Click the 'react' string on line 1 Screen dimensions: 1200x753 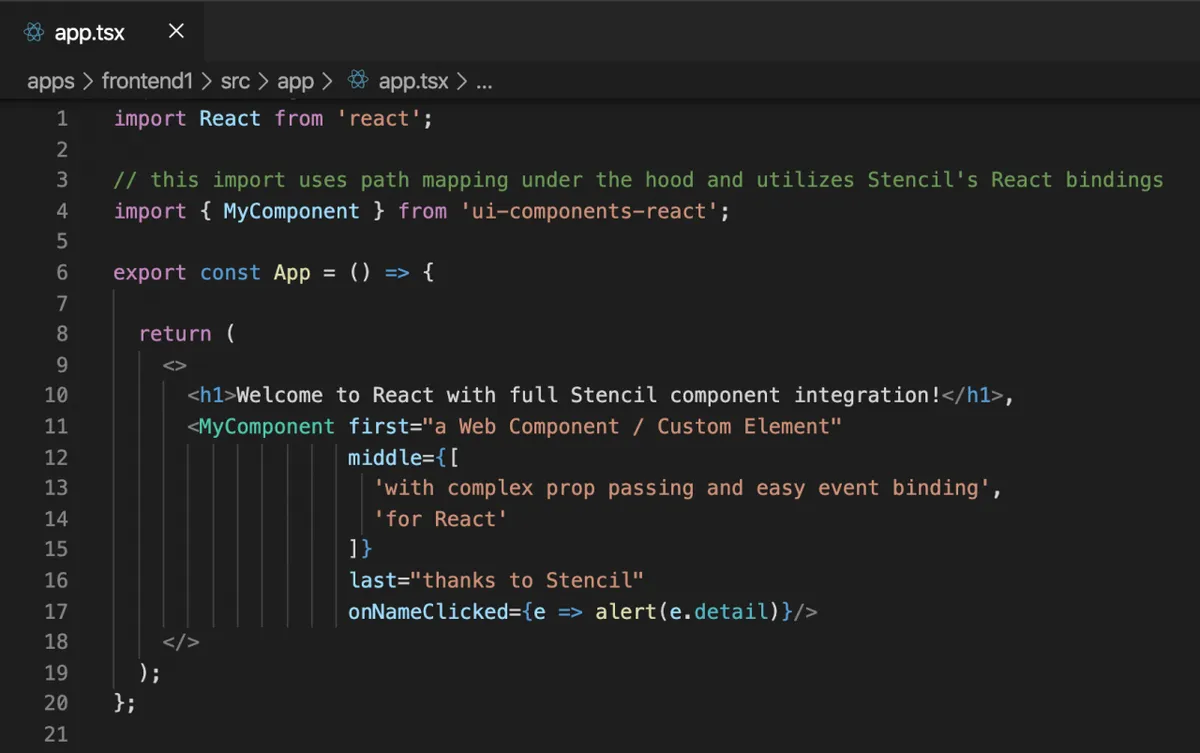[x=379, y=119]
